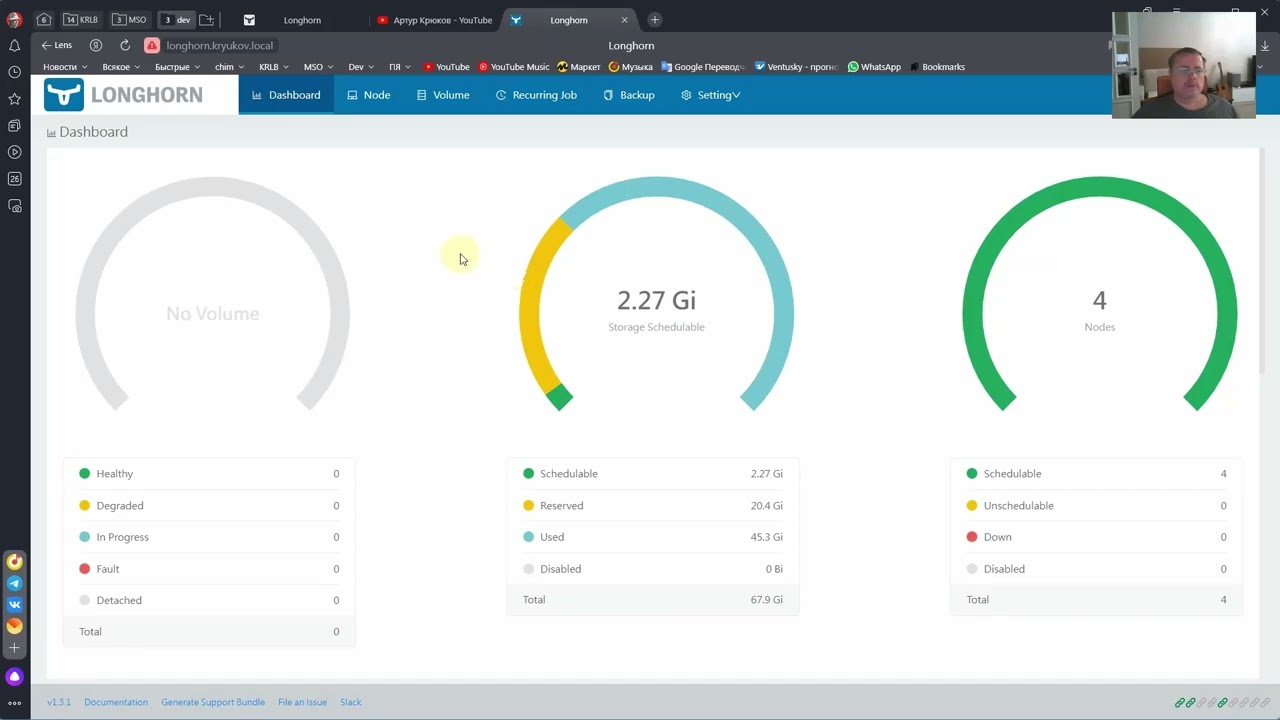Open the Ventusky bookmark

click(x=796, y=67)
